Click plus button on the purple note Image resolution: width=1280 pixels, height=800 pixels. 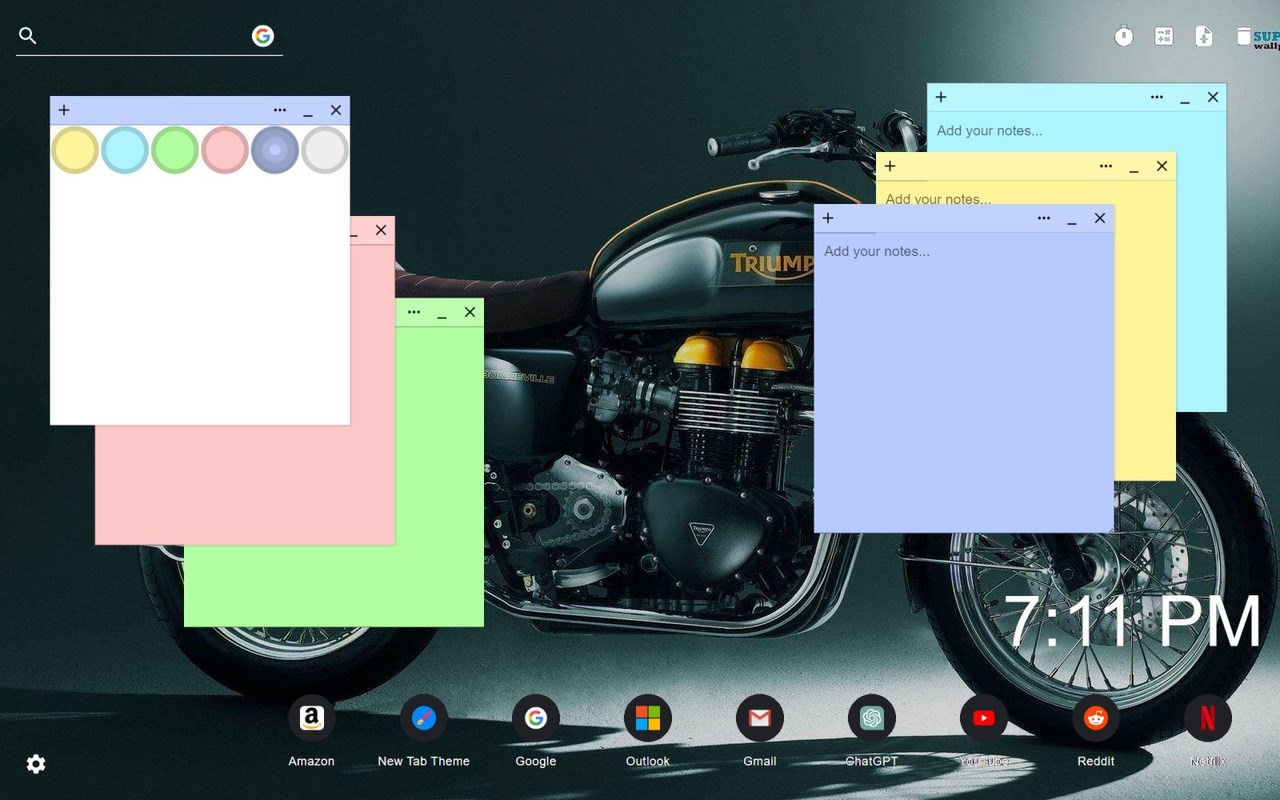click(x=828, y=218)
